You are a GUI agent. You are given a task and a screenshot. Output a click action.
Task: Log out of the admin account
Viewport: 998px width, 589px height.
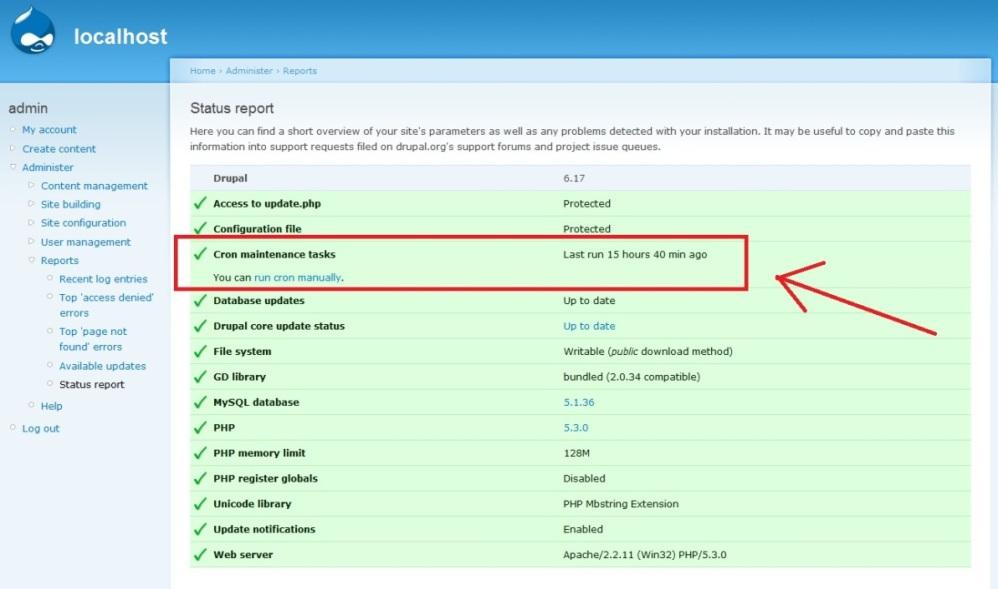(41, 429)
